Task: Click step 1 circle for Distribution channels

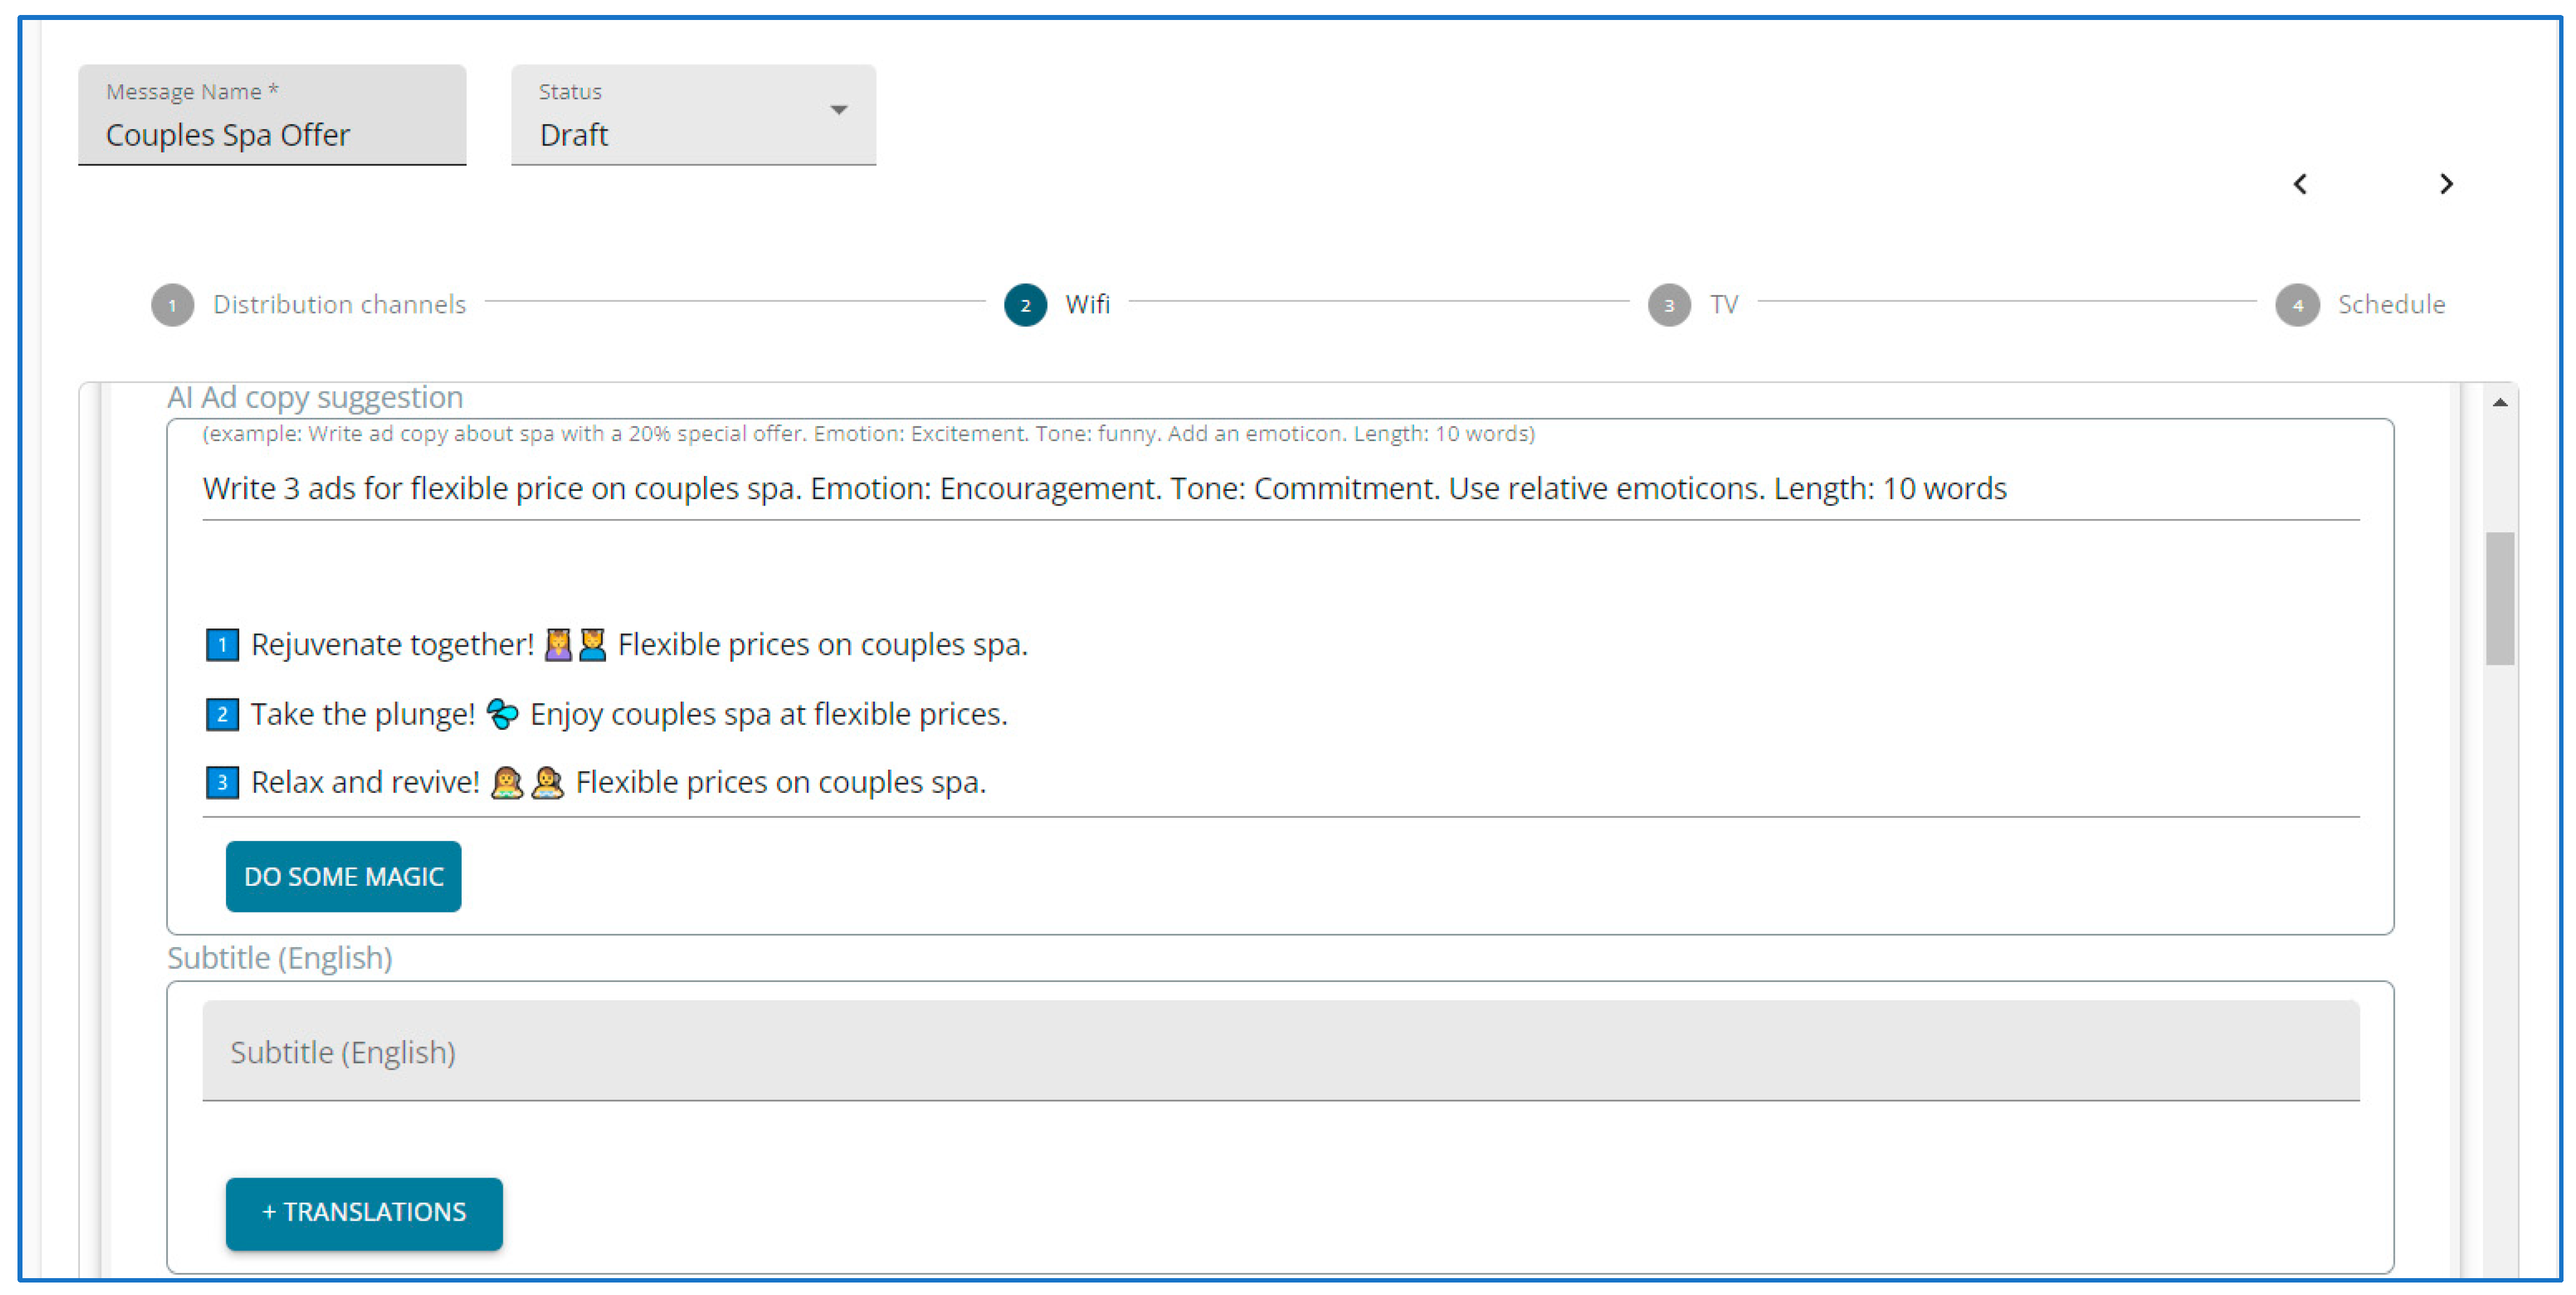Action: click(172, 305)
